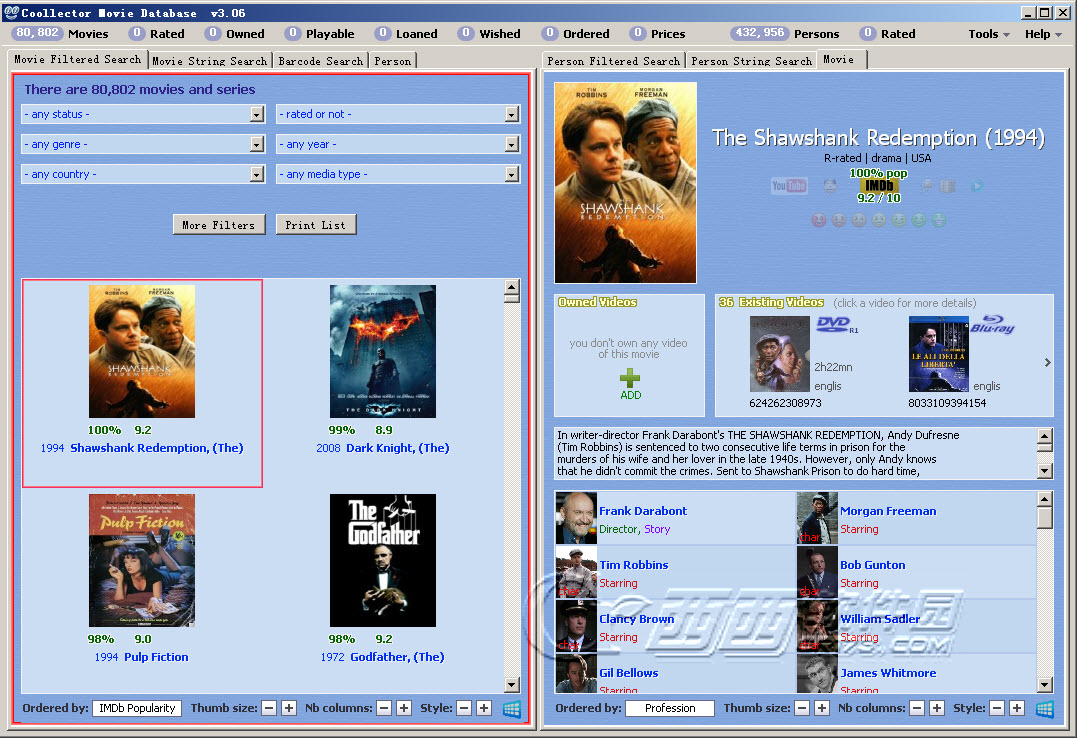
Task: Click the Blu-ray logo icon
Action: click(x=993, y=324)
